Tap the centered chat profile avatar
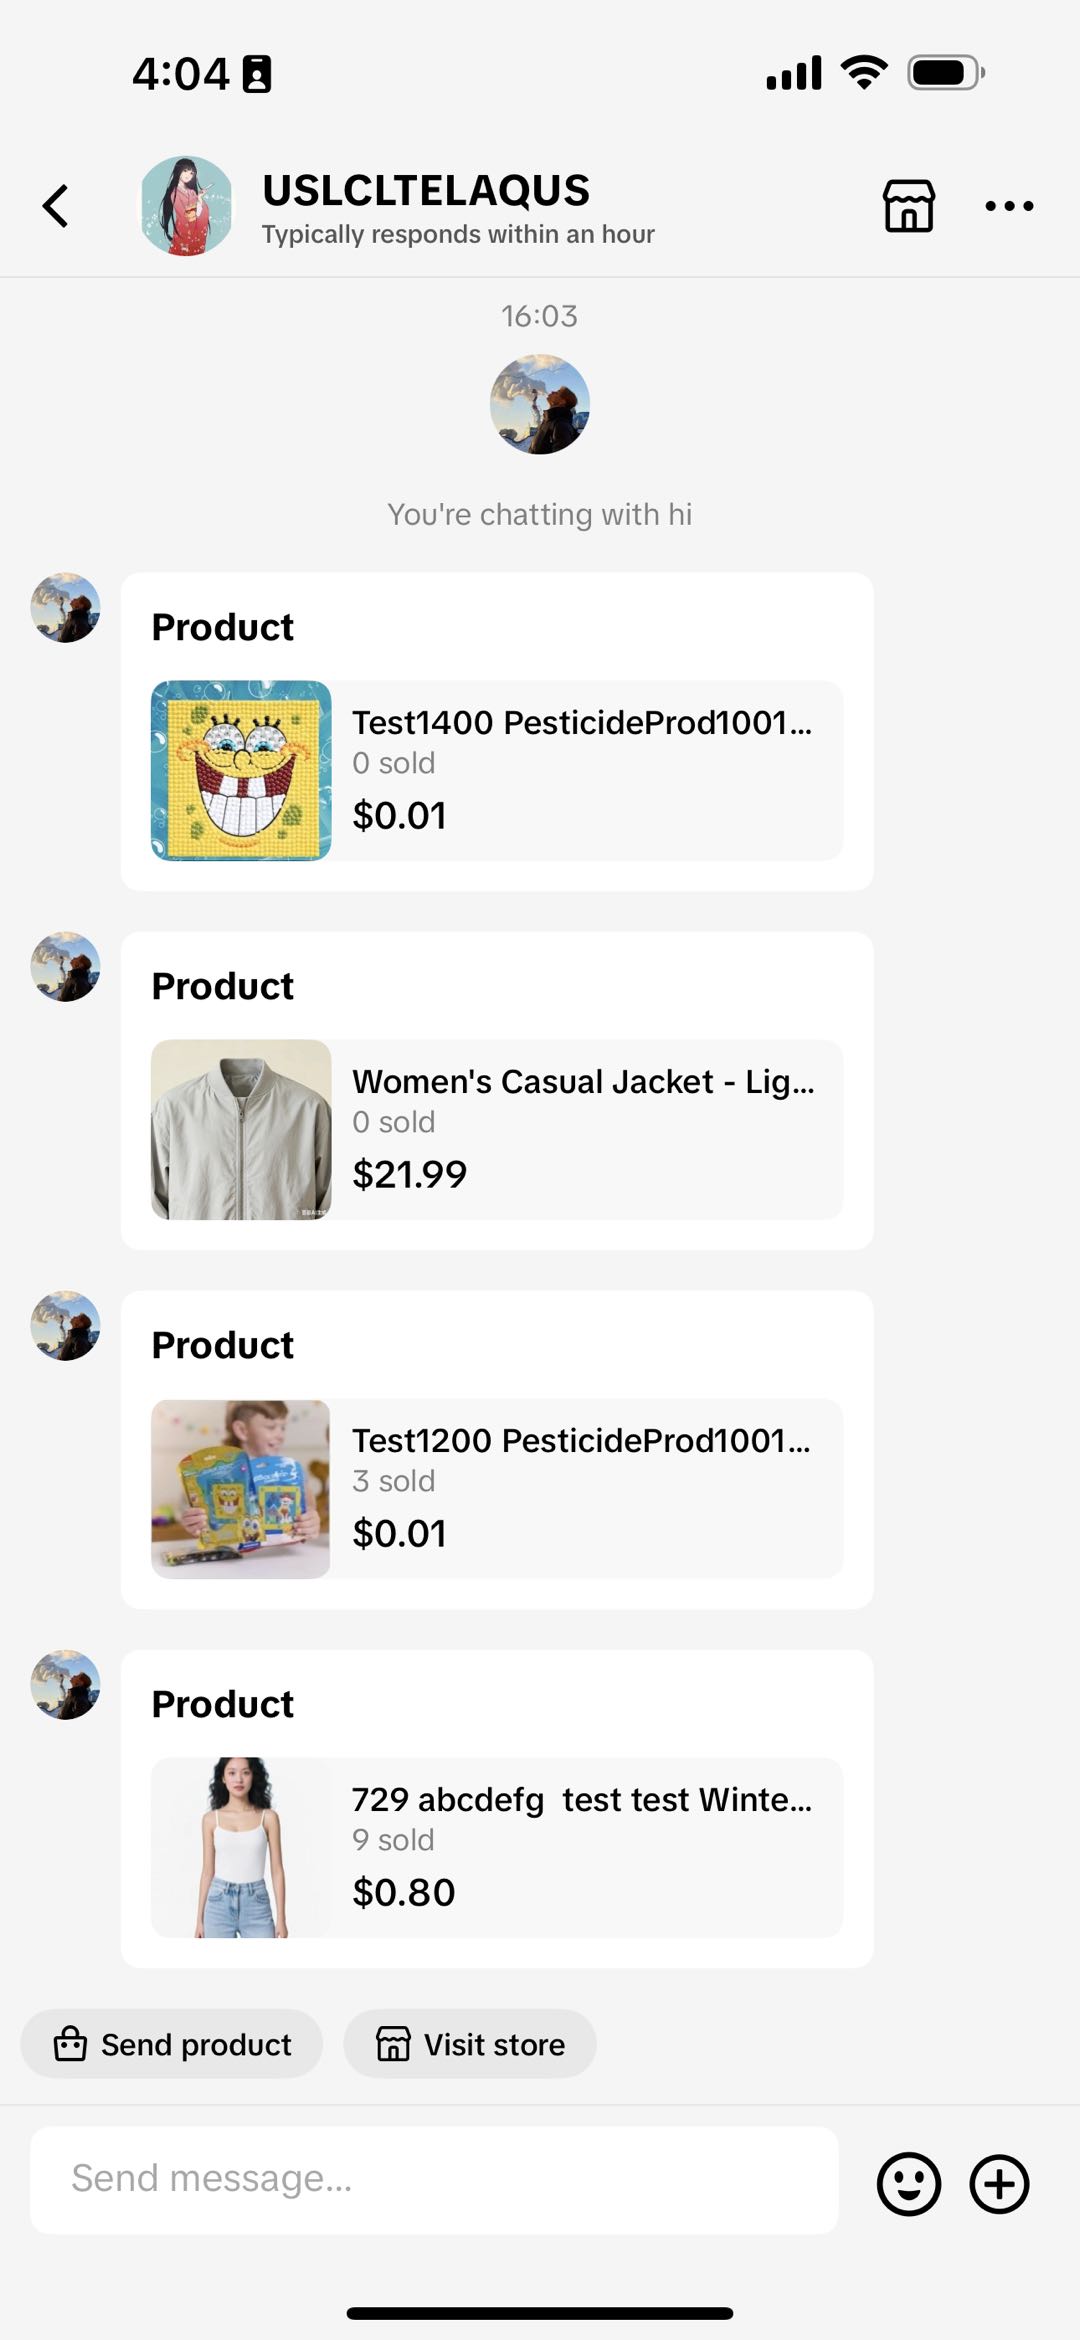Screen dimensions: 1080x2340 pyautogui.click(x=540, y=405)
